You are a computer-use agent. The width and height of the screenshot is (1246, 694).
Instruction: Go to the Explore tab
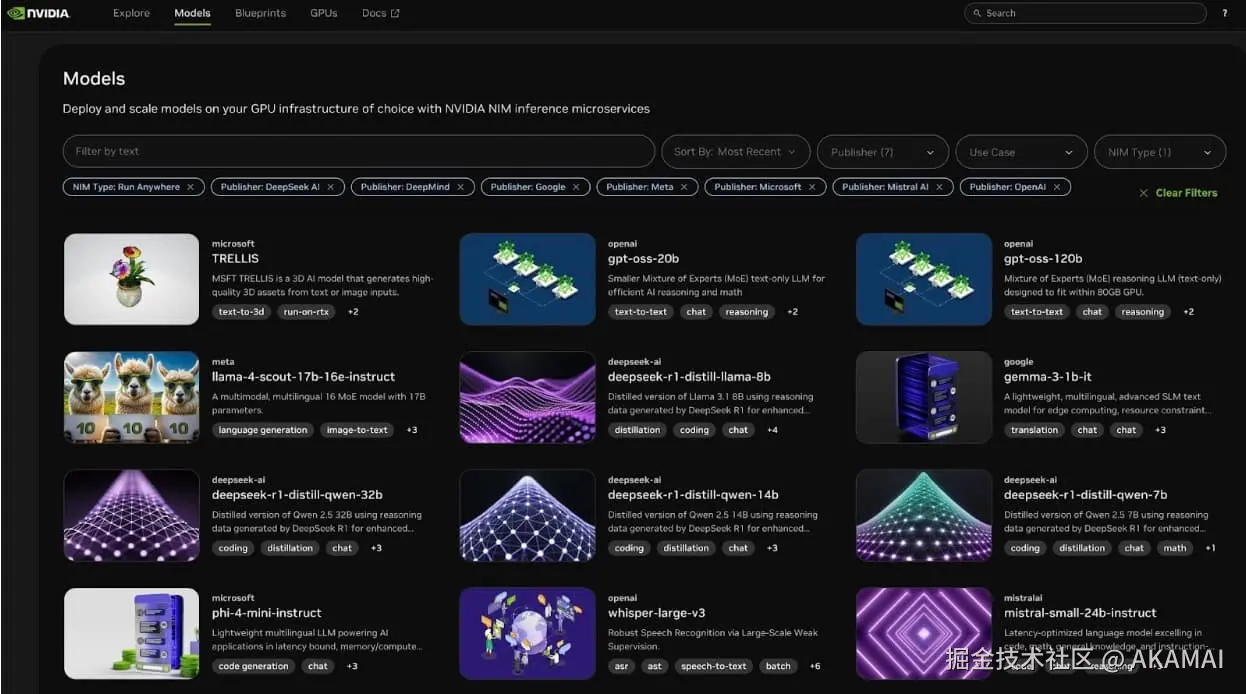(131, 13)
